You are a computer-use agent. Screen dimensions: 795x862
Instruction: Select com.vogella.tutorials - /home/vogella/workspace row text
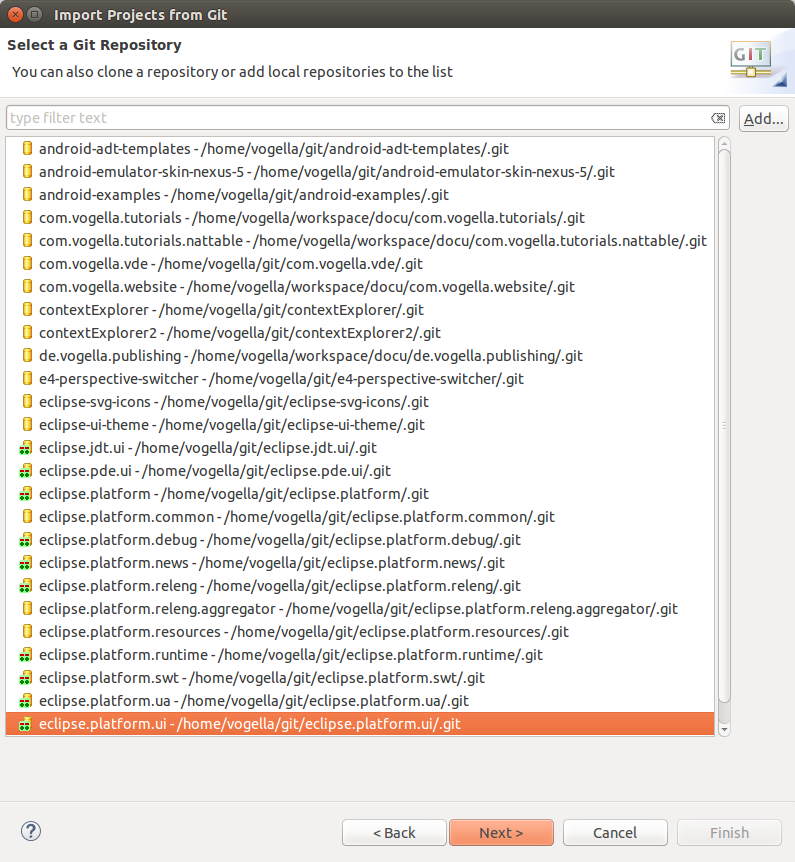(x=312, y=218)
